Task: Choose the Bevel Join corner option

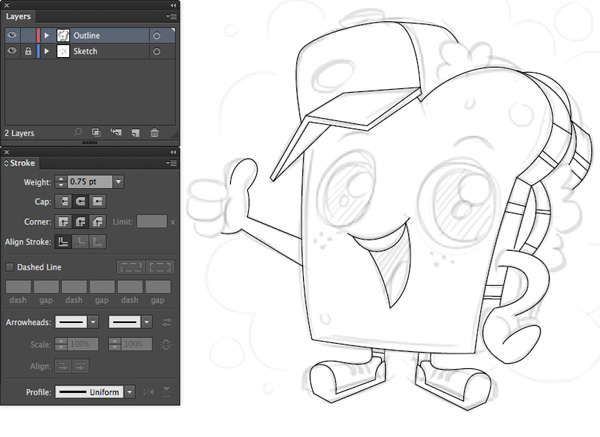Action: click(97, 221)
